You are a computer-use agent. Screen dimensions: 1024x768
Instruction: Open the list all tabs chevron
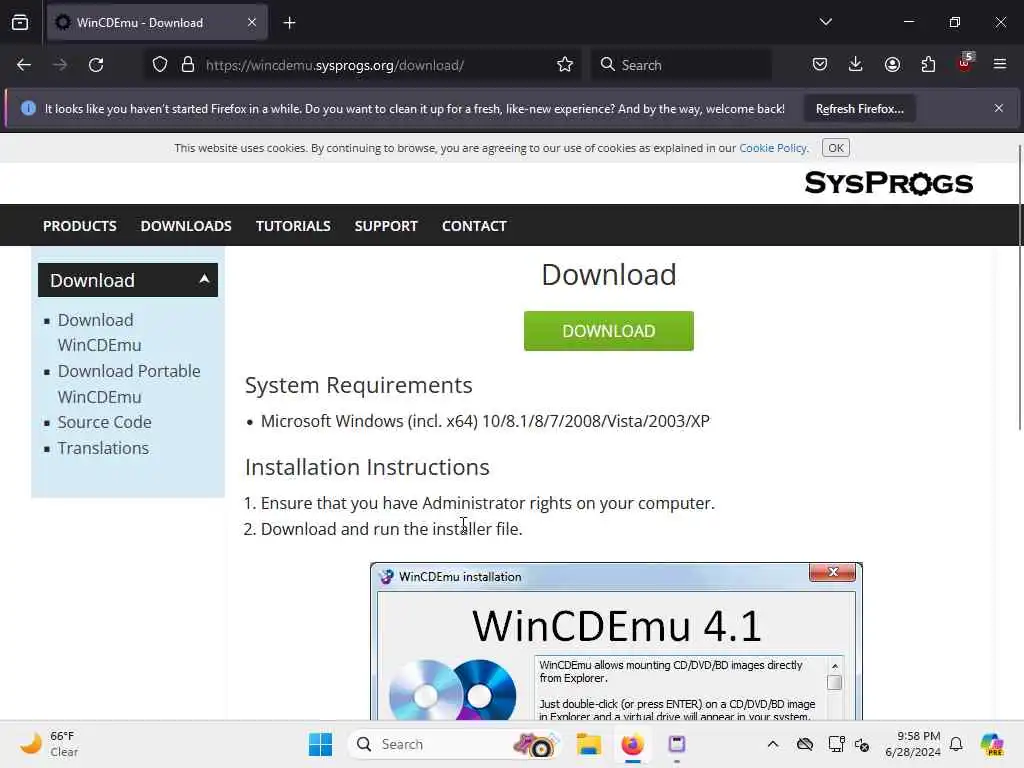[825, 22]
